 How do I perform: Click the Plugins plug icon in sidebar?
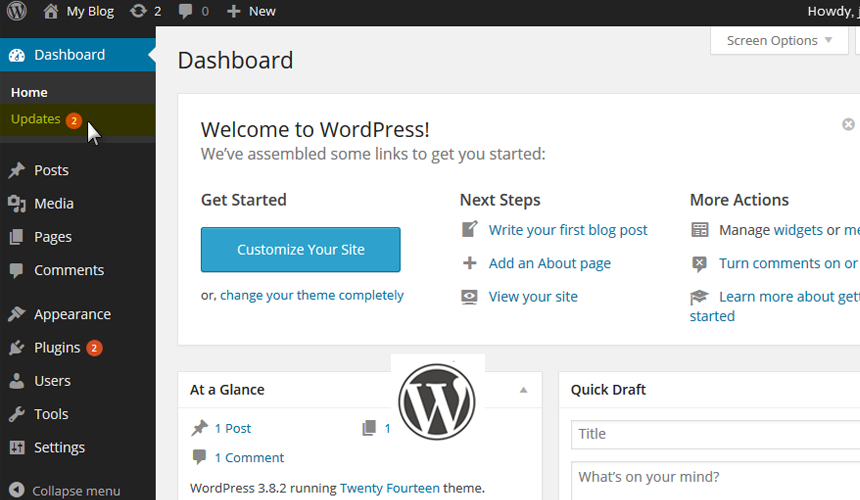point(16,348)
